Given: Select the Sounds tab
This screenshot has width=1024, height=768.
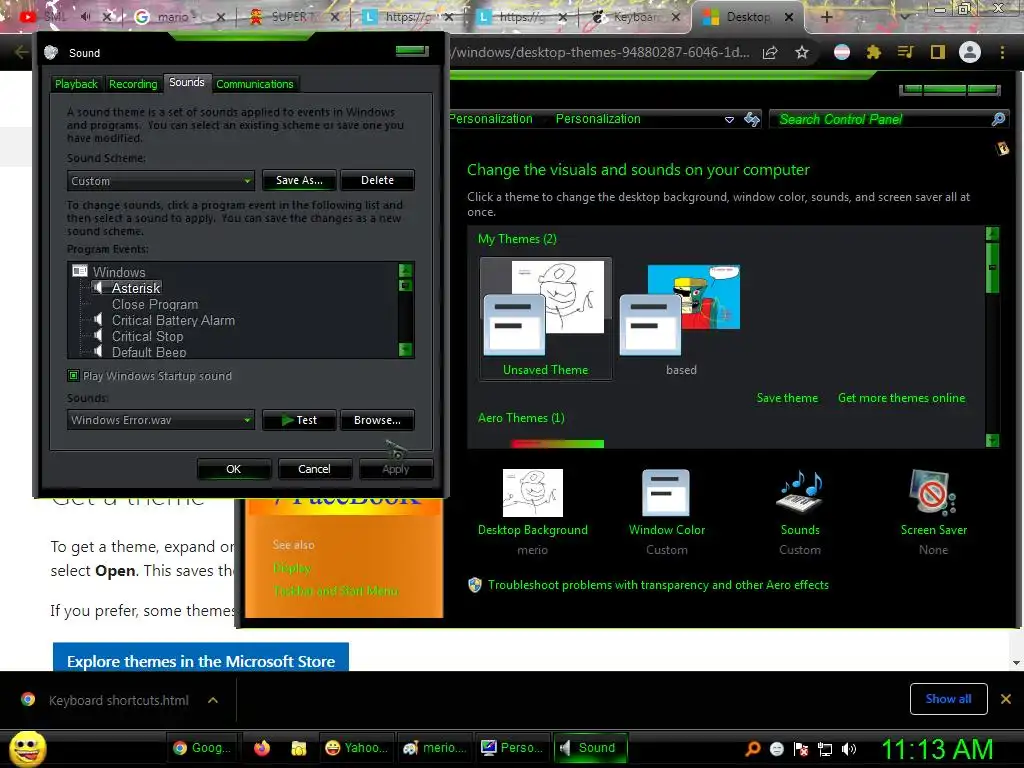Looking at the screenshot, I should click(187, 82).
